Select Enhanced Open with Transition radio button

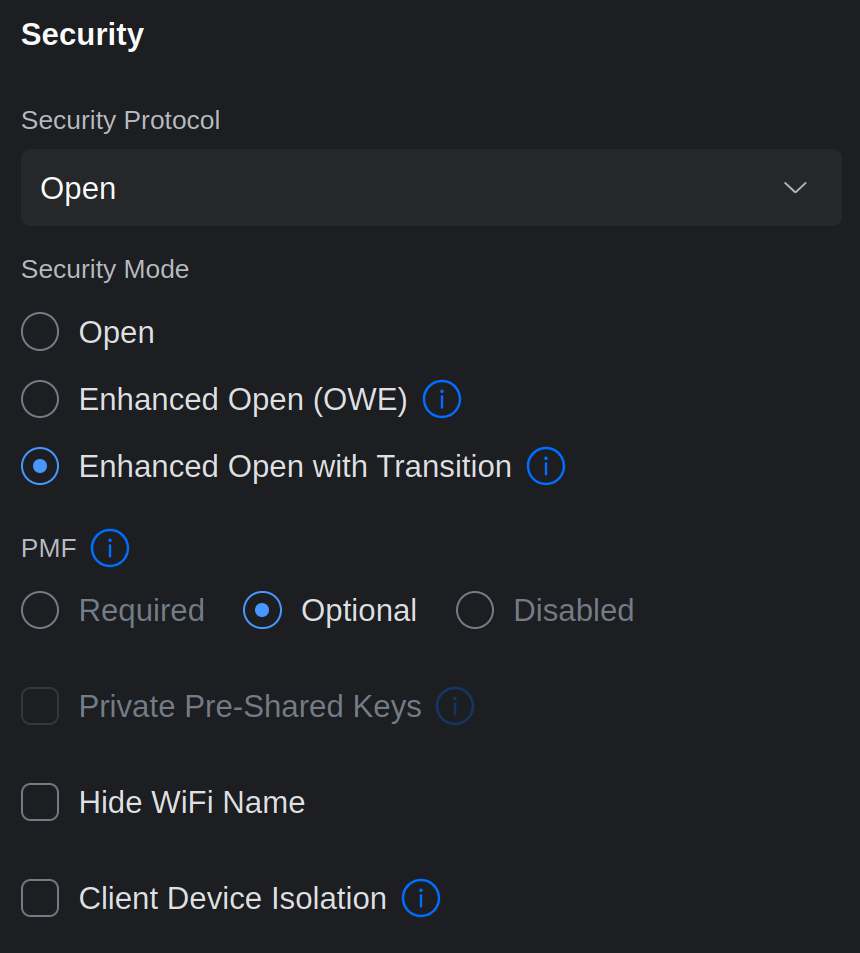pyautogui.click(x=40, y=467)
